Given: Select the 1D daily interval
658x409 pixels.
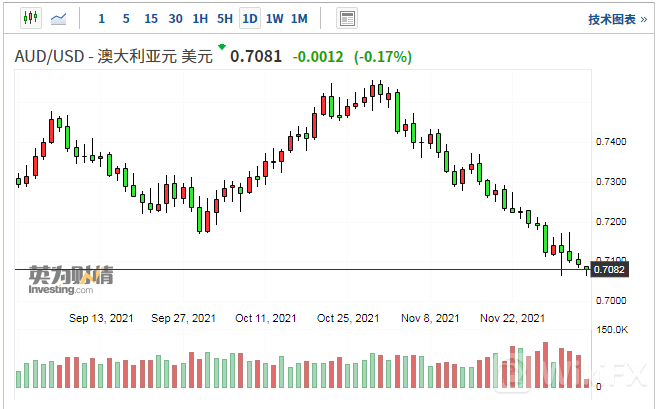Looking at the screenshot, I should (250, 18).
